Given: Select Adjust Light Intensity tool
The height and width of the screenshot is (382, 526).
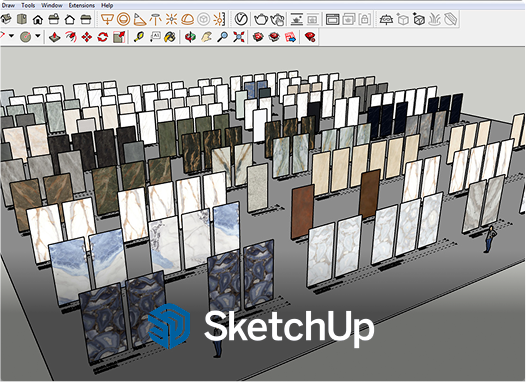Looking at the screenshot, I should (x=219, y=19).
